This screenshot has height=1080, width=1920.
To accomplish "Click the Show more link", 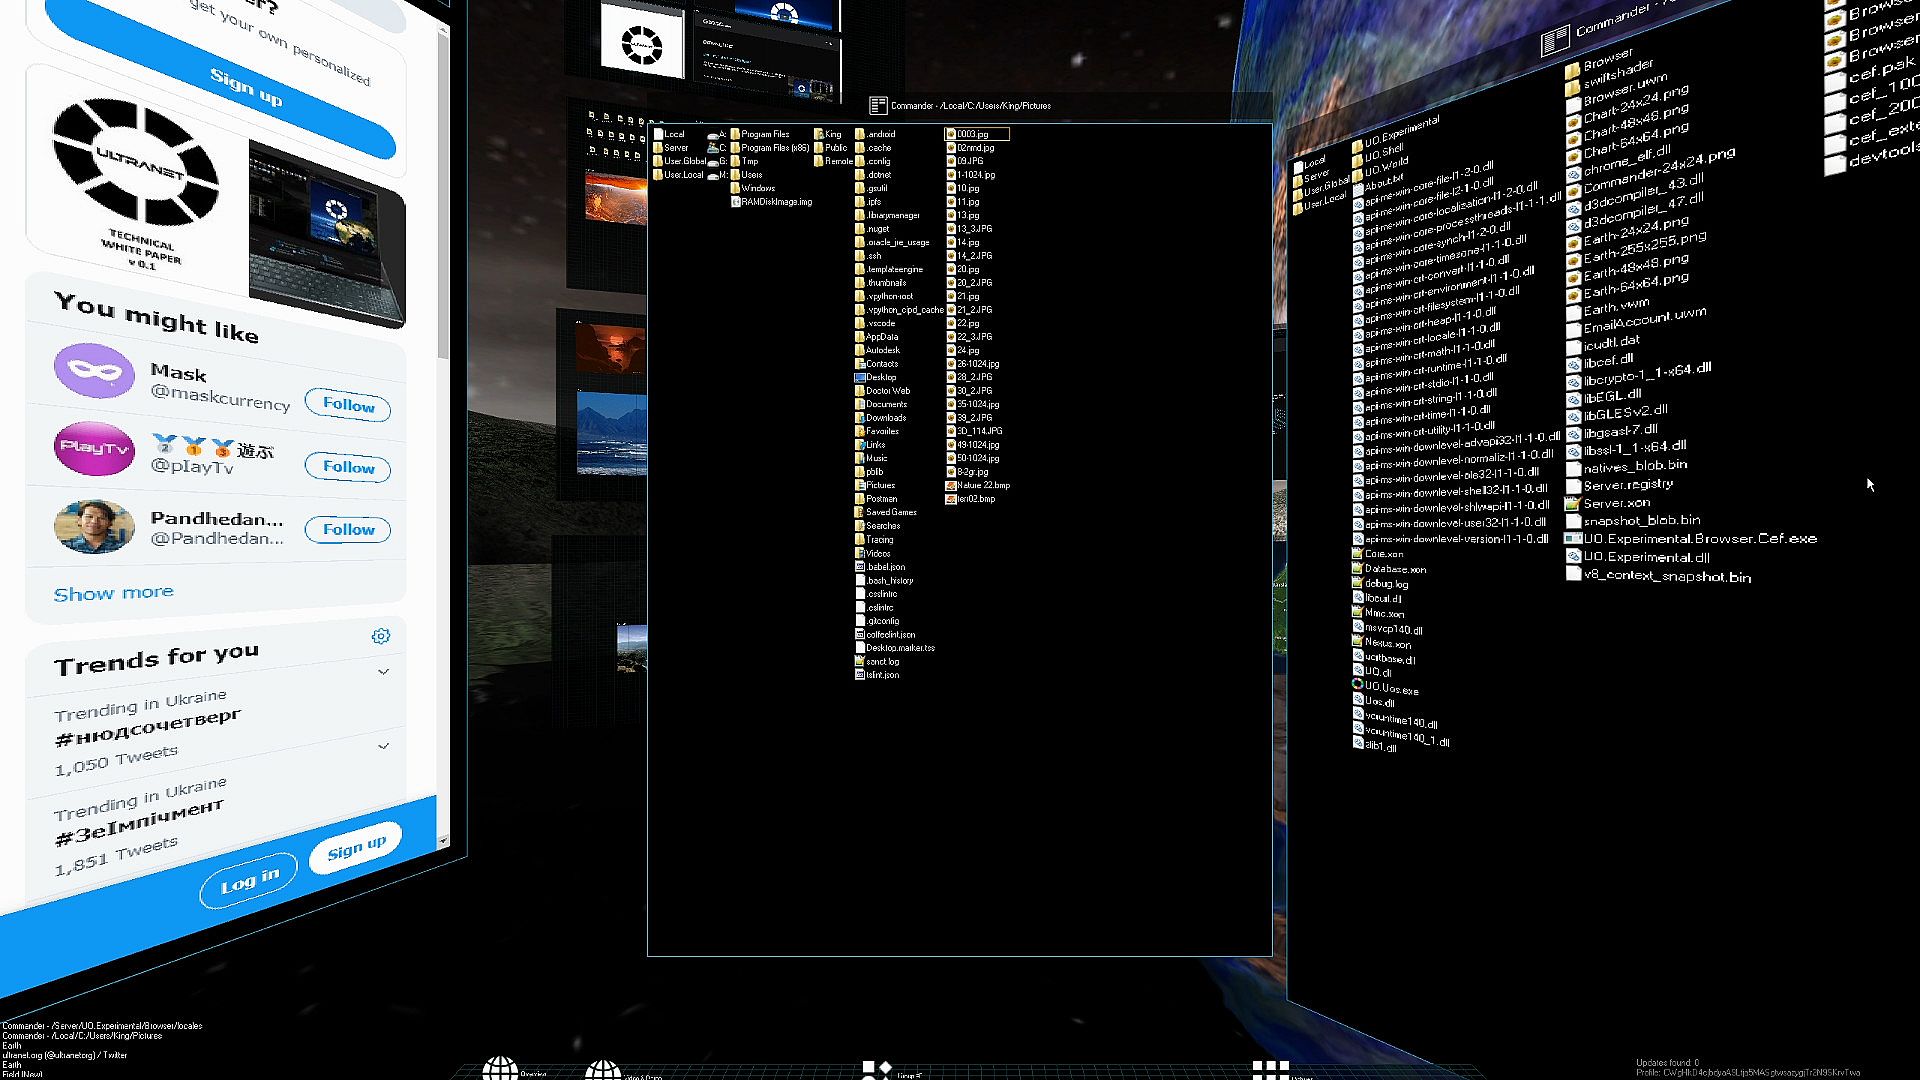I will pyautogui.click(x=113, y=593).
